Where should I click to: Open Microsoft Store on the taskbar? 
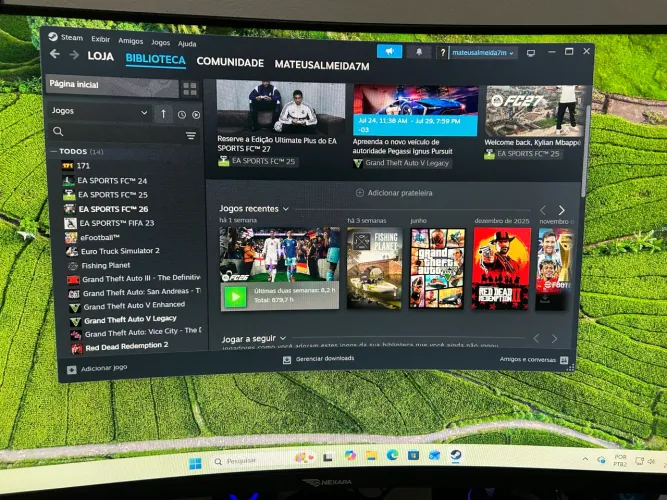(413, 455)
